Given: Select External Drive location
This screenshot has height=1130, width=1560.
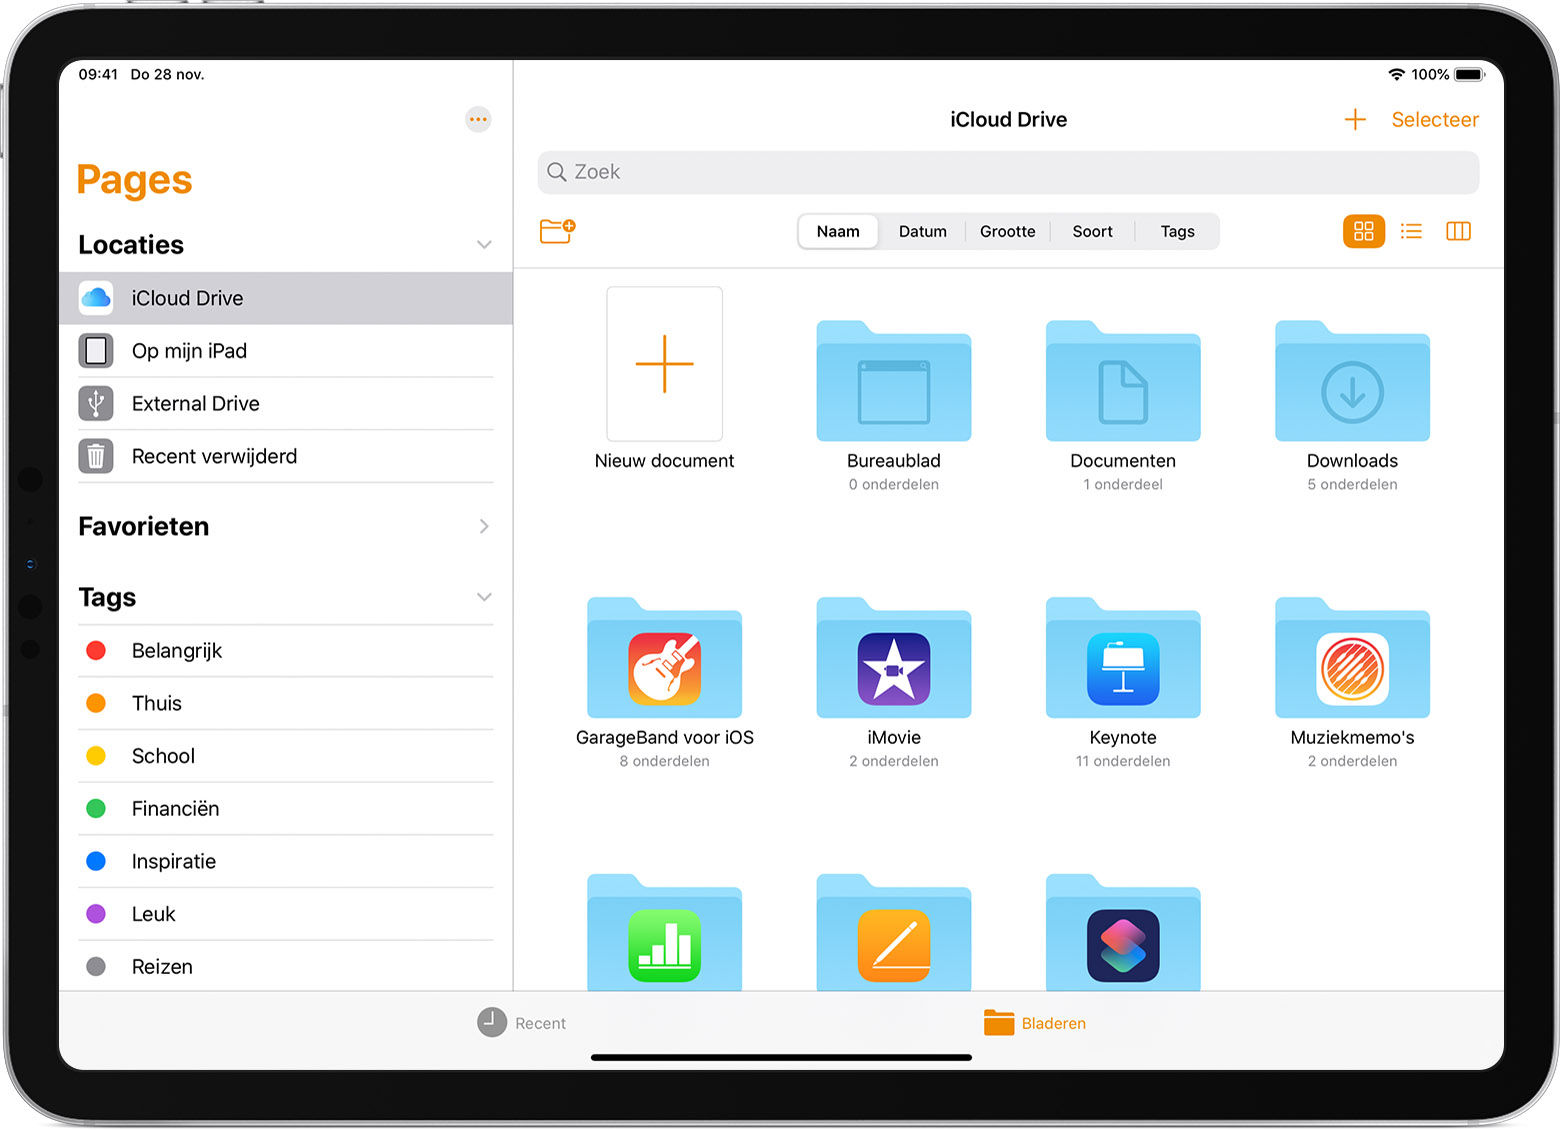Looking at the screenshot, I should (x=286, y=404).
